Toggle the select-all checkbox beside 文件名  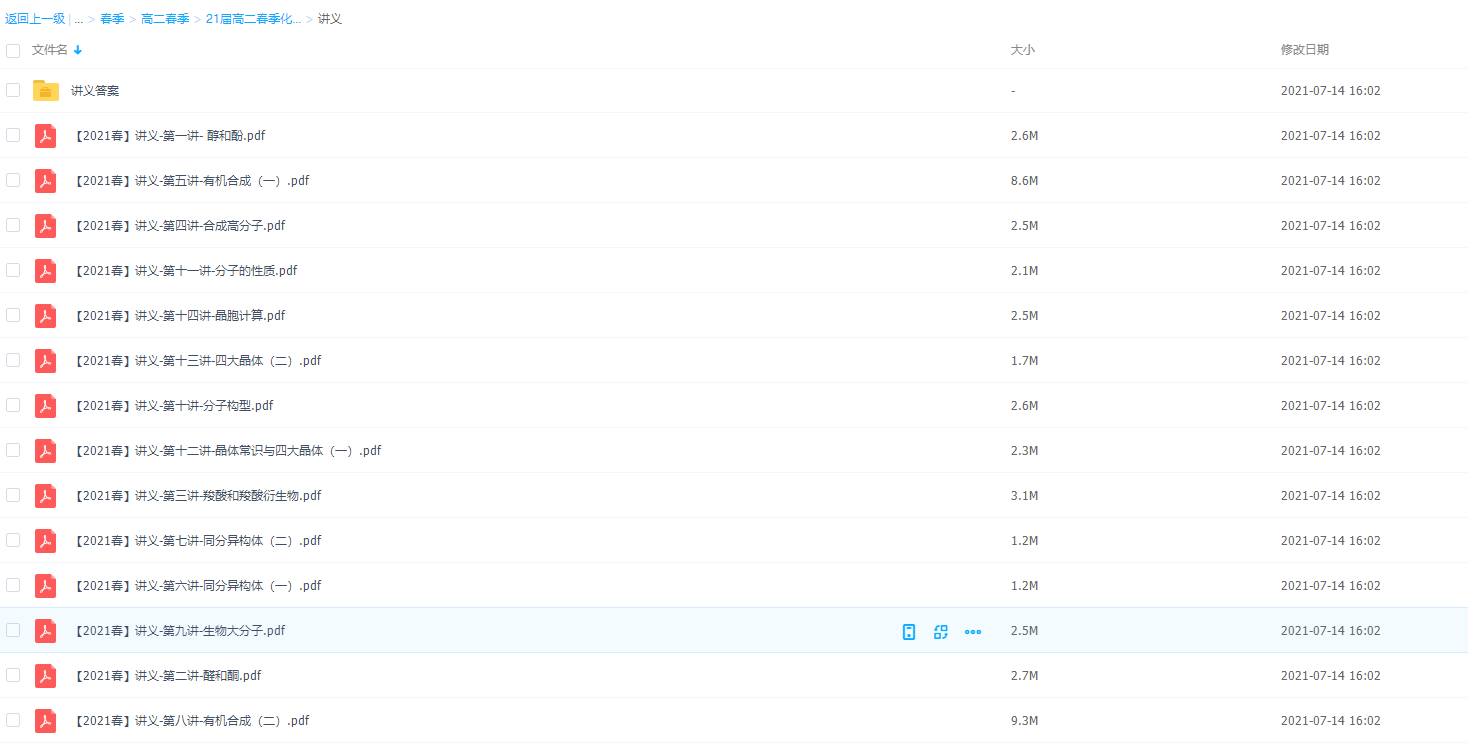tap(13, 50)
